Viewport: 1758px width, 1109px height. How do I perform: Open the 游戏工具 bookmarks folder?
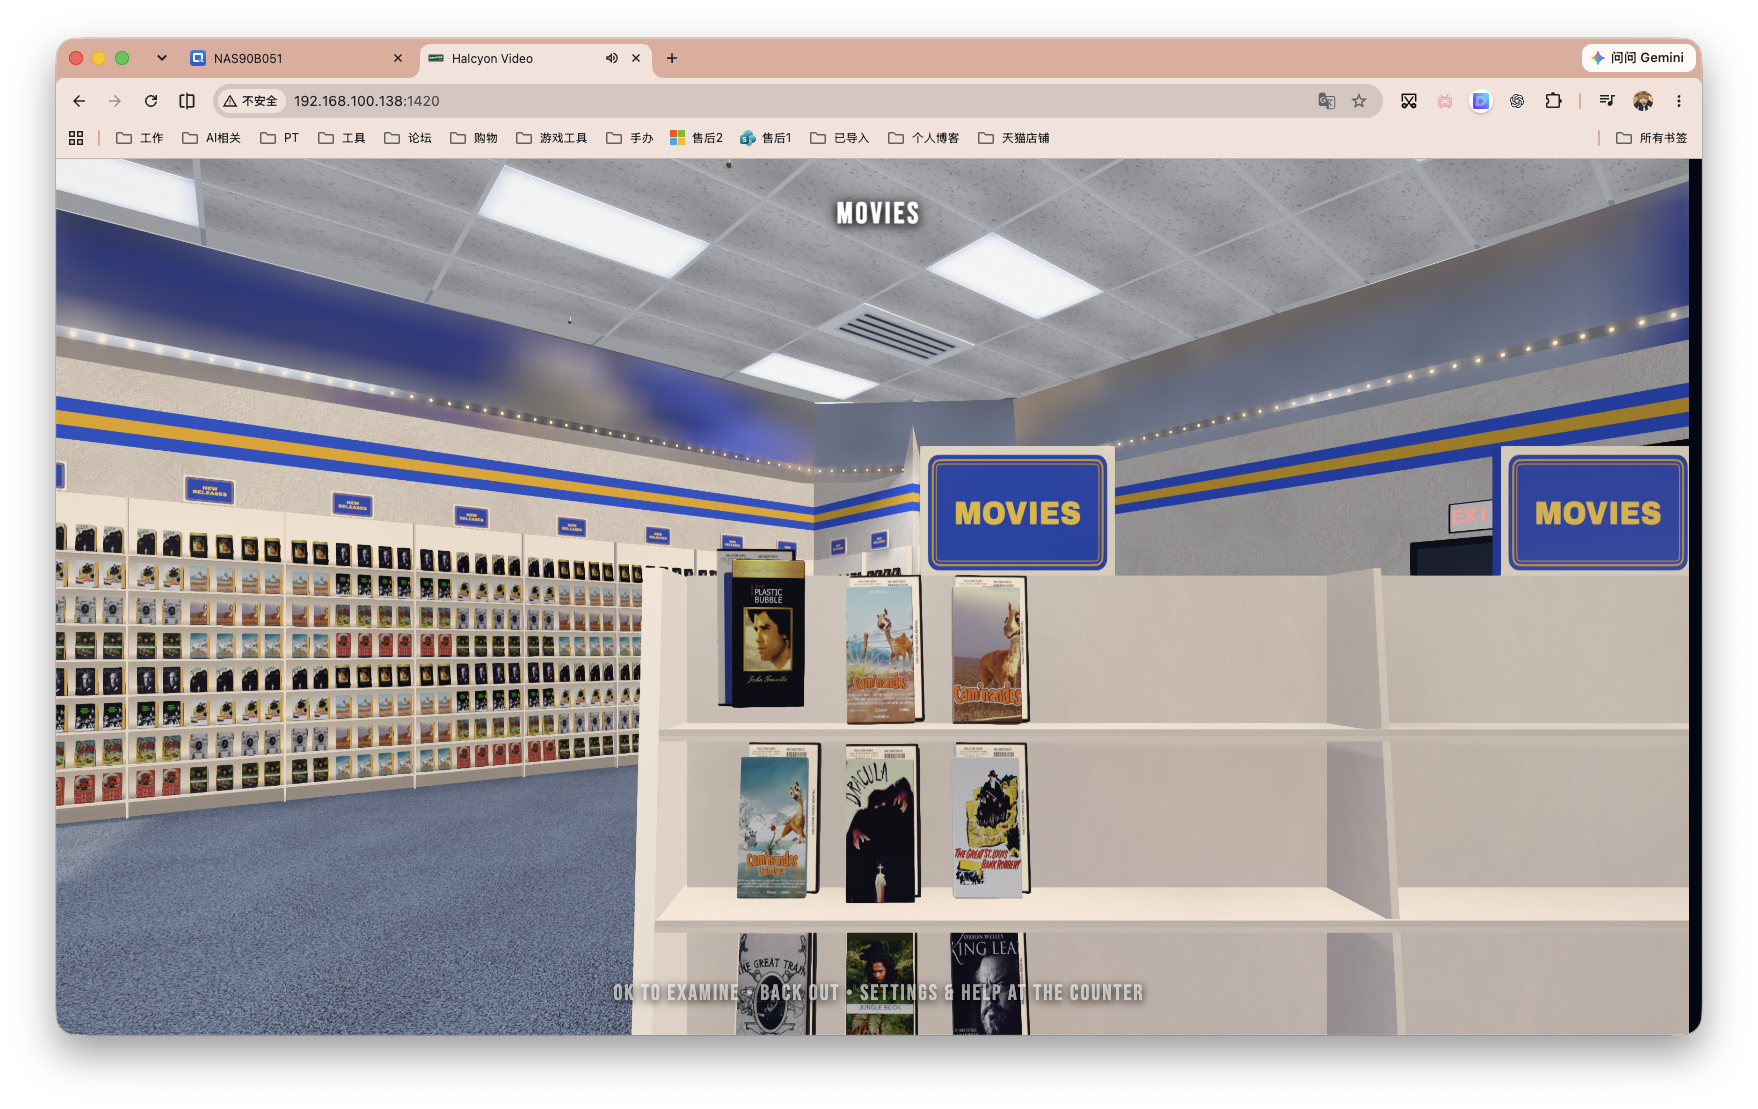click(x=552, y=138)
